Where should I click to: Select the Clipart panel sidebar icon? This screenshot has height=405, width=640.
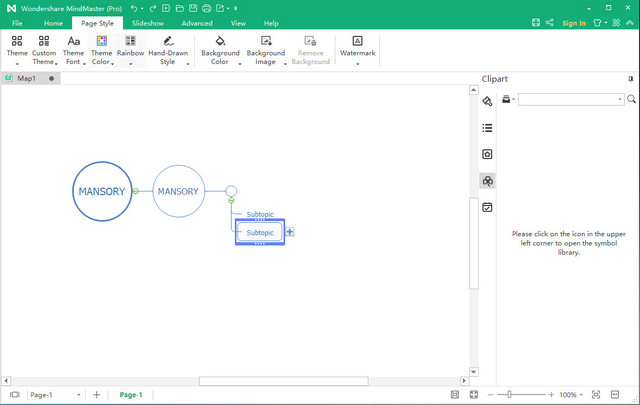[x=487, y=181]
